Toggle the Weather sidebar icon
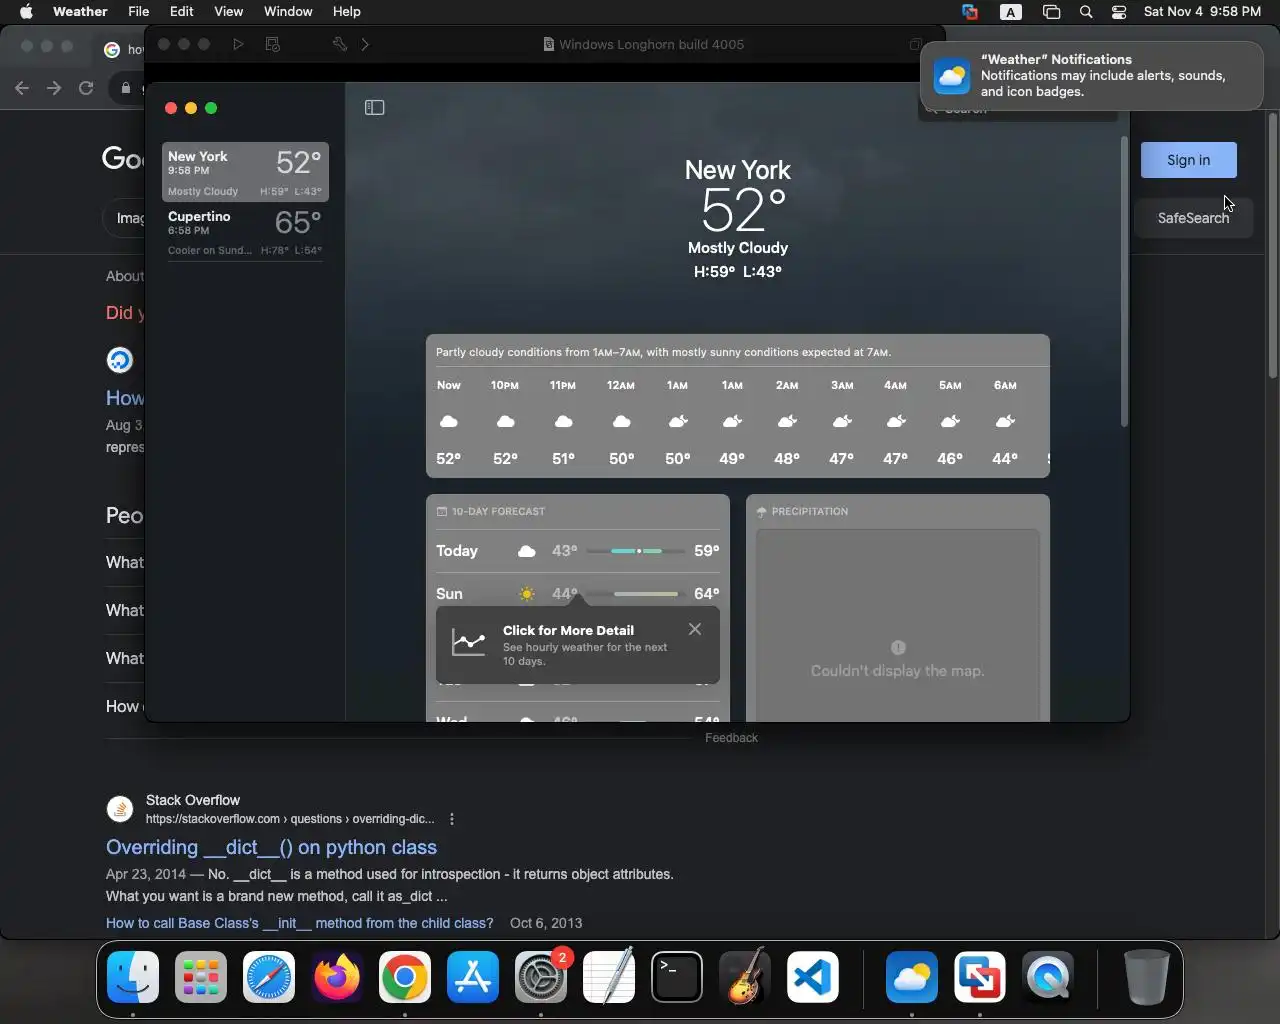Screen dimensions: 1280x1024 click(x=375, y=108)
